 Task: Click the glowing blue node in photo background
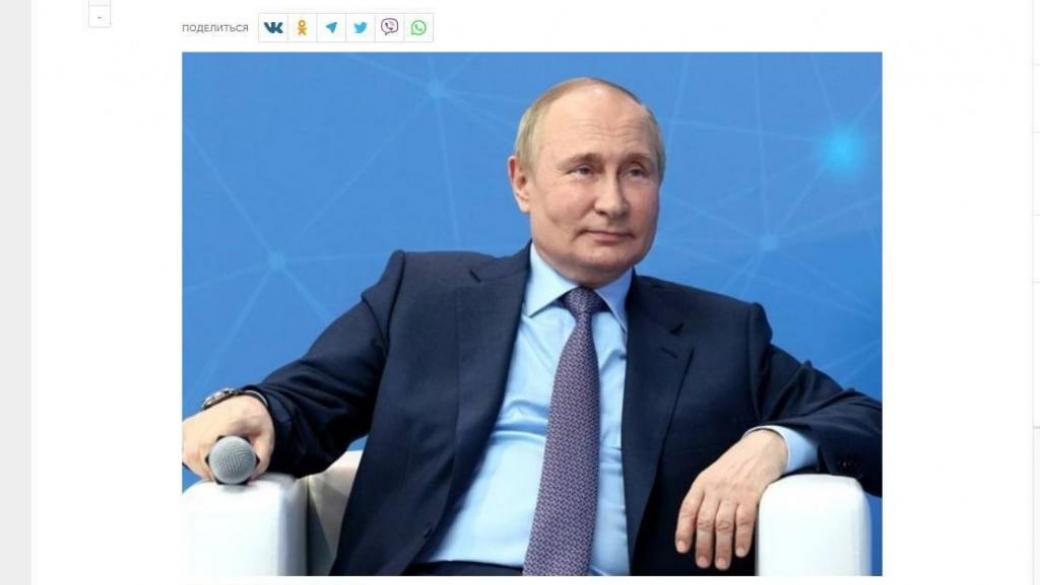point(843,150)
